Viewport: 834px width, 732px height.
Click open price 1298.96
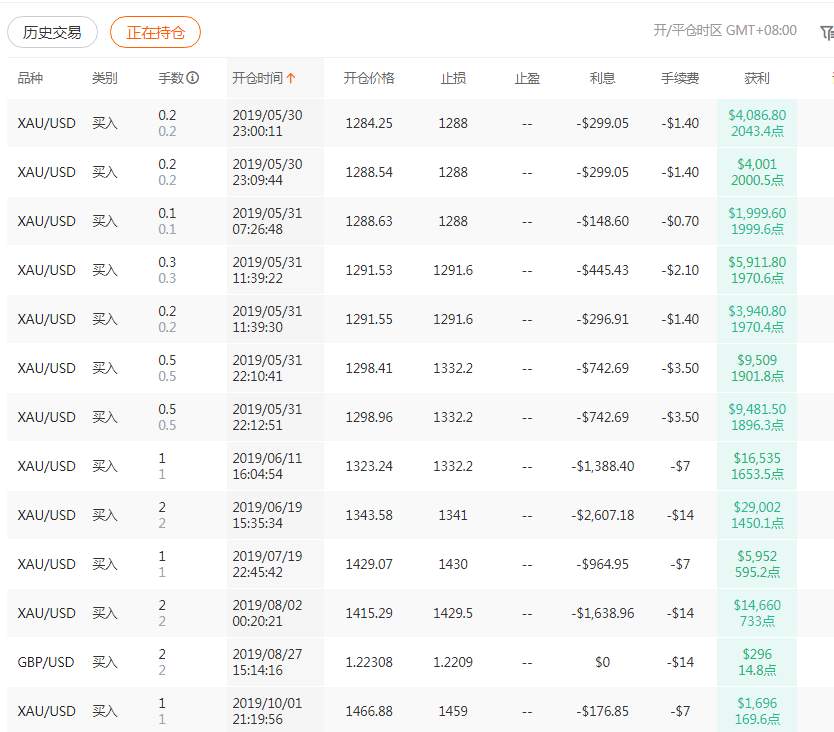tap(369, 417)
